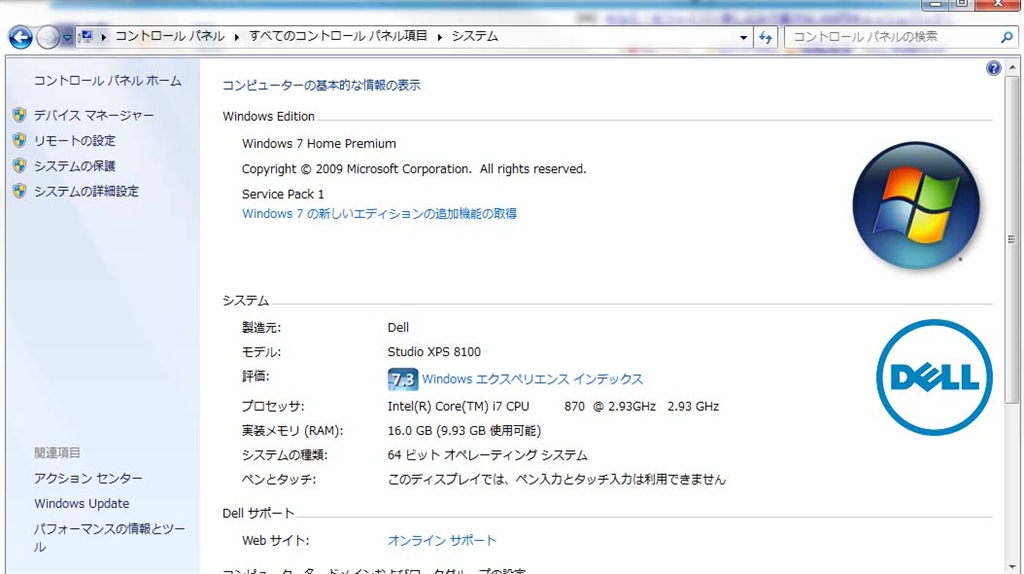This screenshot has height=574, width=1024.
Task: Open recent pages dropdown beside Forward button
Action: (x=67, y=37)
